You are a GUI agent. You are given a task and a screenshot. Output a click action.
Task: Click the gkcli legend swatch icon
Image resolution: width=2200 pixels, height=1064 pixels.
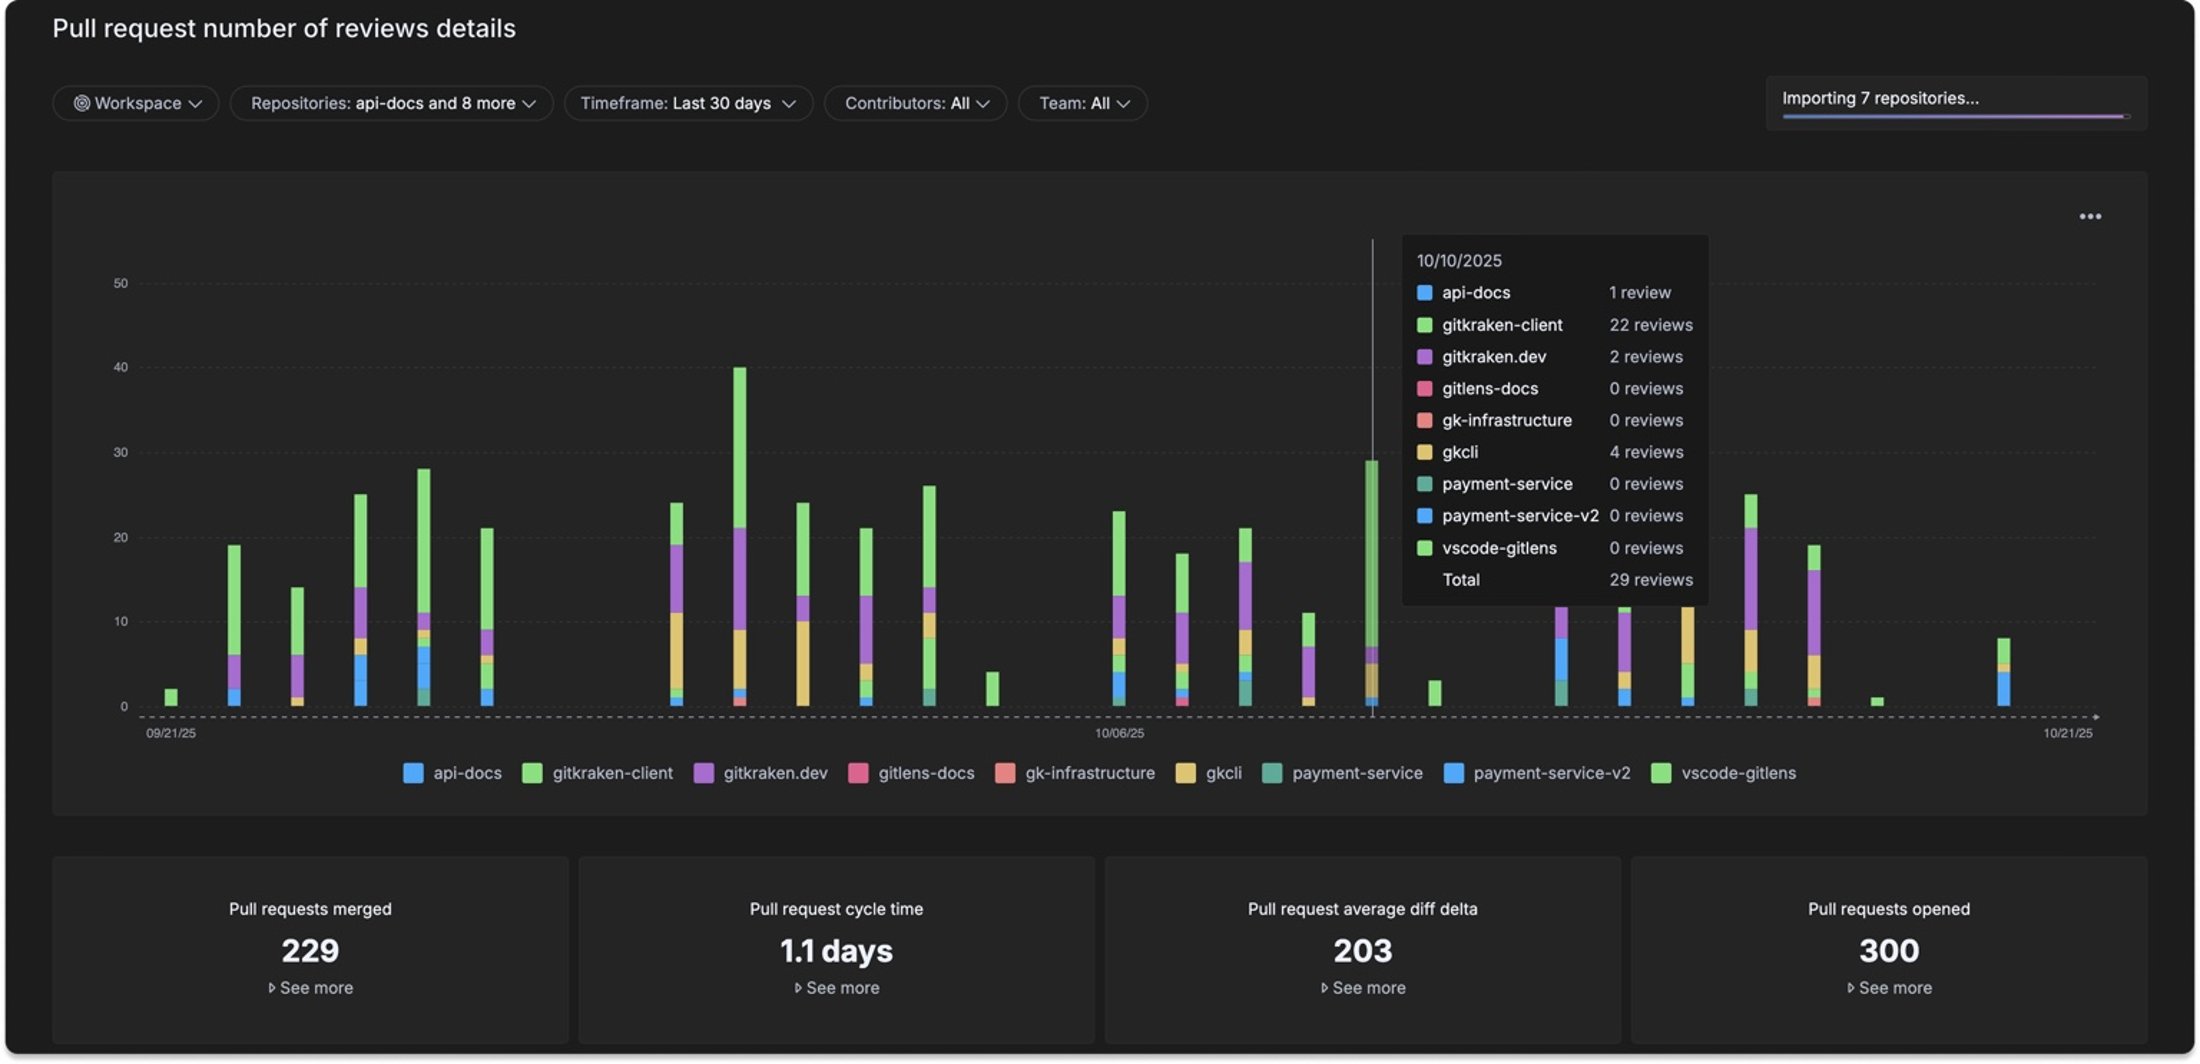pos(1185,773)
